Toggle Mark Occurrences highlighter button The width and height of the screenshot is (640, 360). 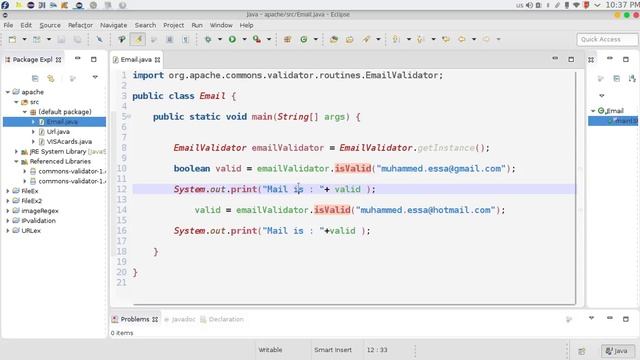point(138,40)
